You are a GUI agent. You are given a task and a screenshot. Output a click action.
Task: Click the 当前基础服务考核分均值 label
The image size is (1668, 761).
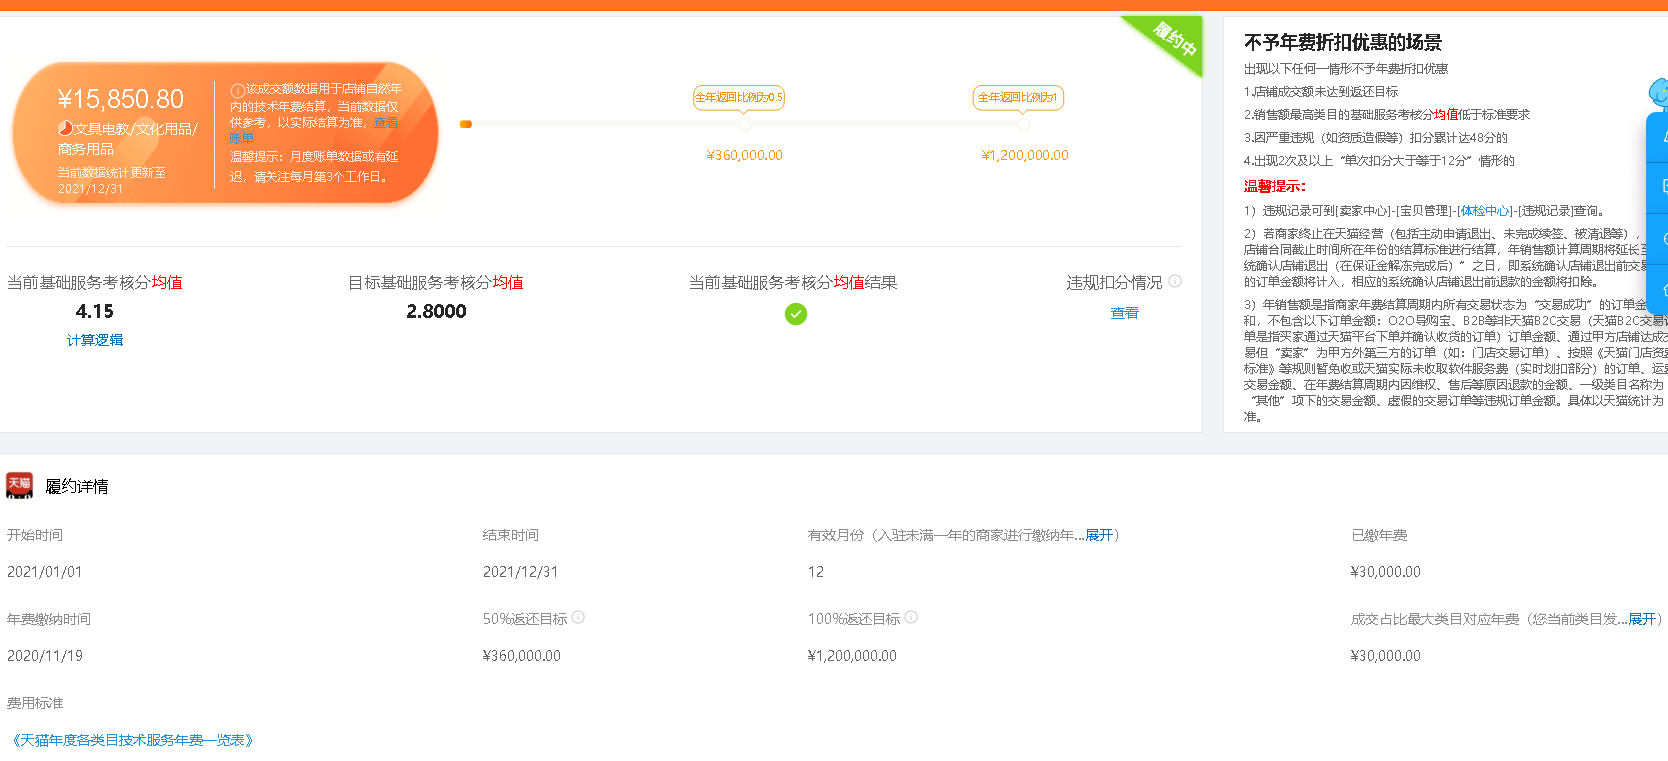pyautogui.click(x=95, y=283)
